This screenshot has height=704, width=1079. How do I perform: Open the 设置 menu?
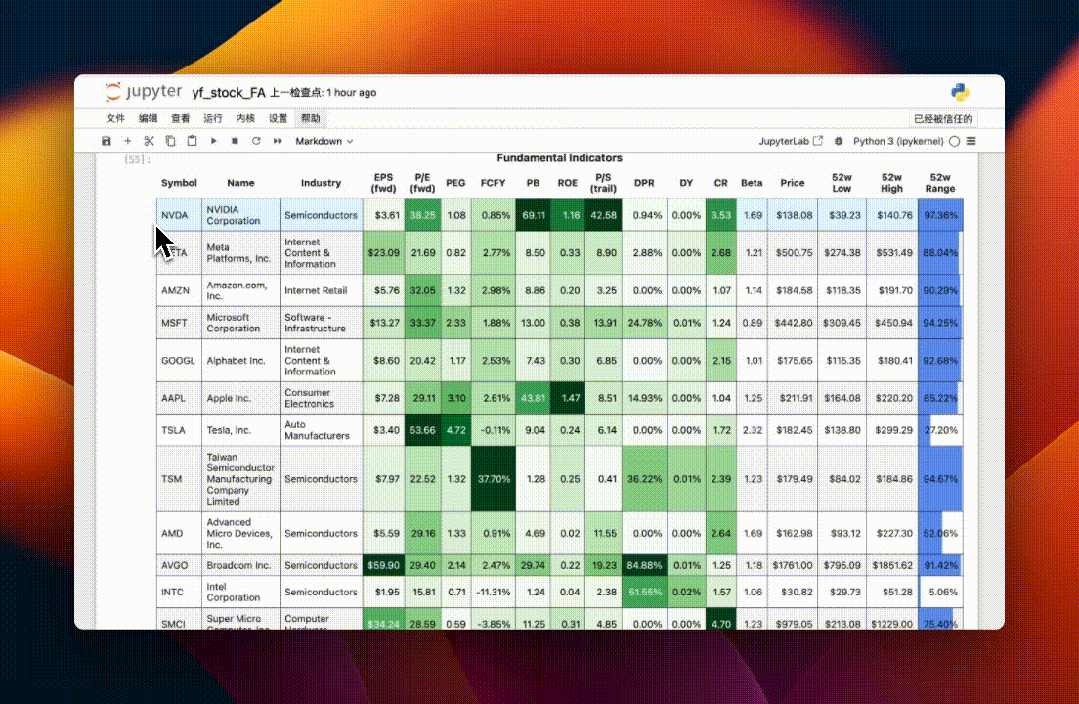(278, 118)
